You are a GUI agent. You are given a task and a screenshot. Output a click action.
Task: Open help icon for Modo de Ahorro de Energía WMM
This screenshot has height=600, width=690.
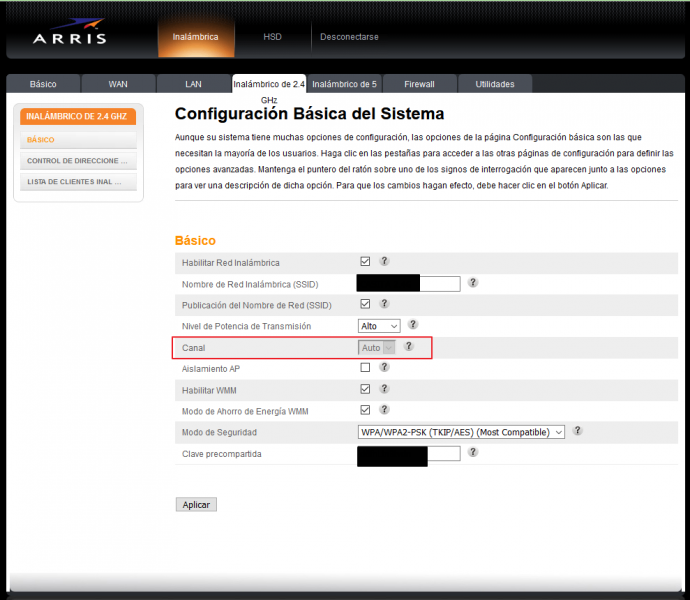[x=384, y=409]
